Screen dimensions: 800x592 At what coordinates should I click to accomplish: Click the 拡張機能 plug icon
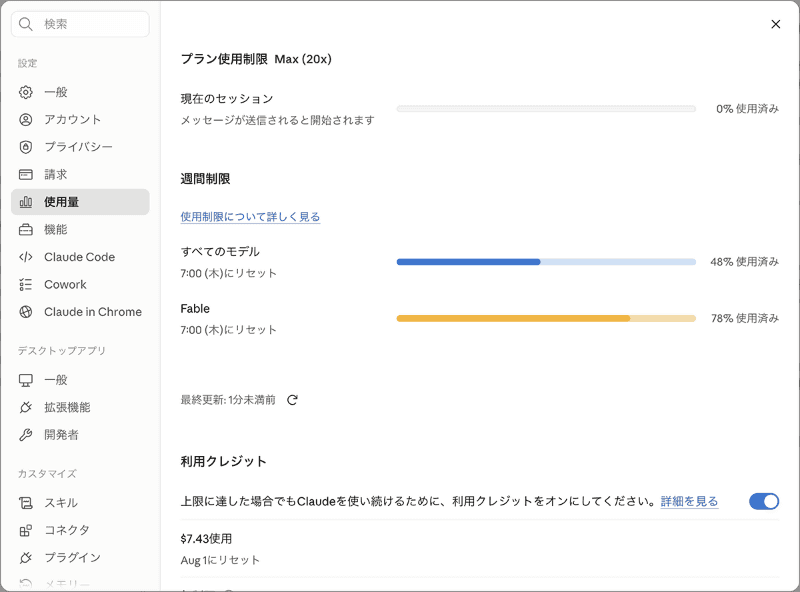(26, 407)
